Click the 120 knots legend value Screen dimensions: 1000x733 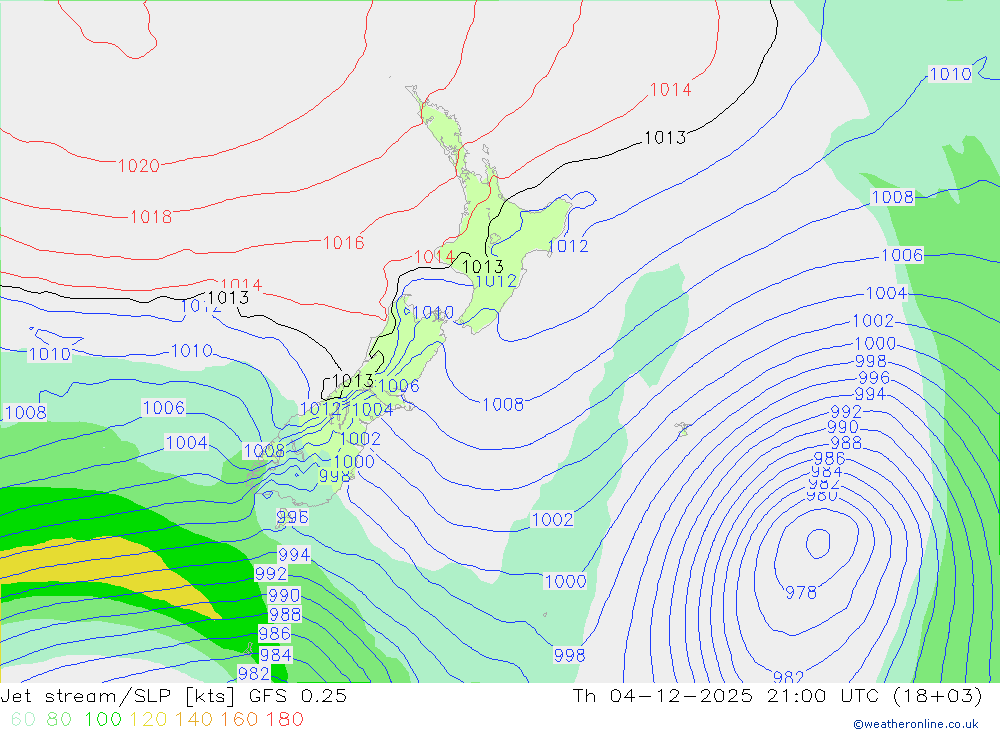(148, 719)
